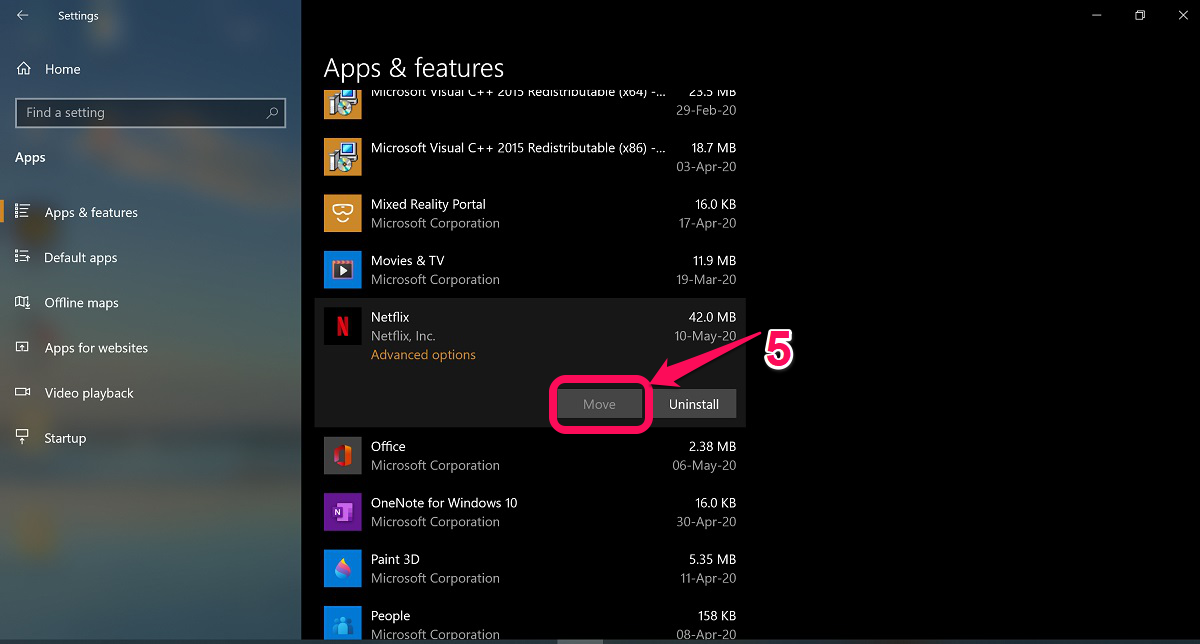Click the Mixed Reality Portal icon
Viewport: 1200px width, 644px height.
pyautogui.click(x=343, y=213)
